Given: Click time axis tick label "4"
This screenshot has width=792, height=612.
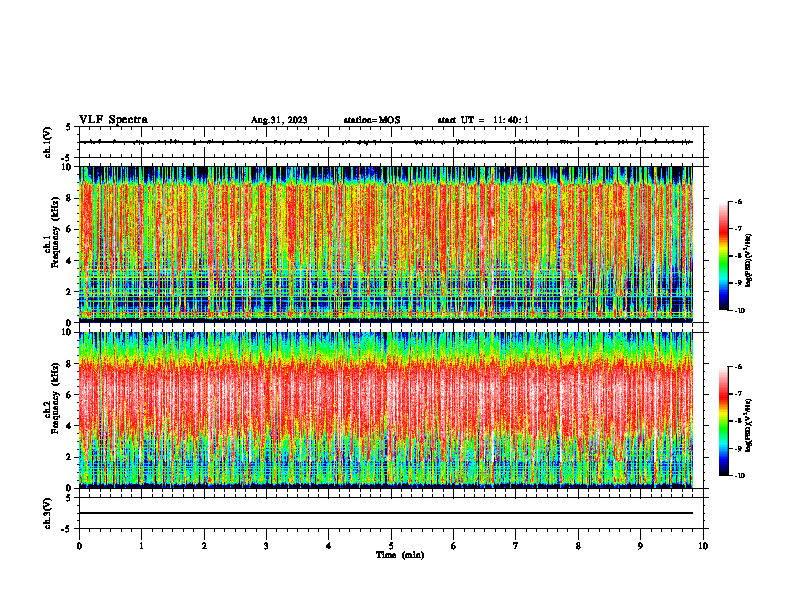Looking at the screenshot, I should tap(329, 546).
